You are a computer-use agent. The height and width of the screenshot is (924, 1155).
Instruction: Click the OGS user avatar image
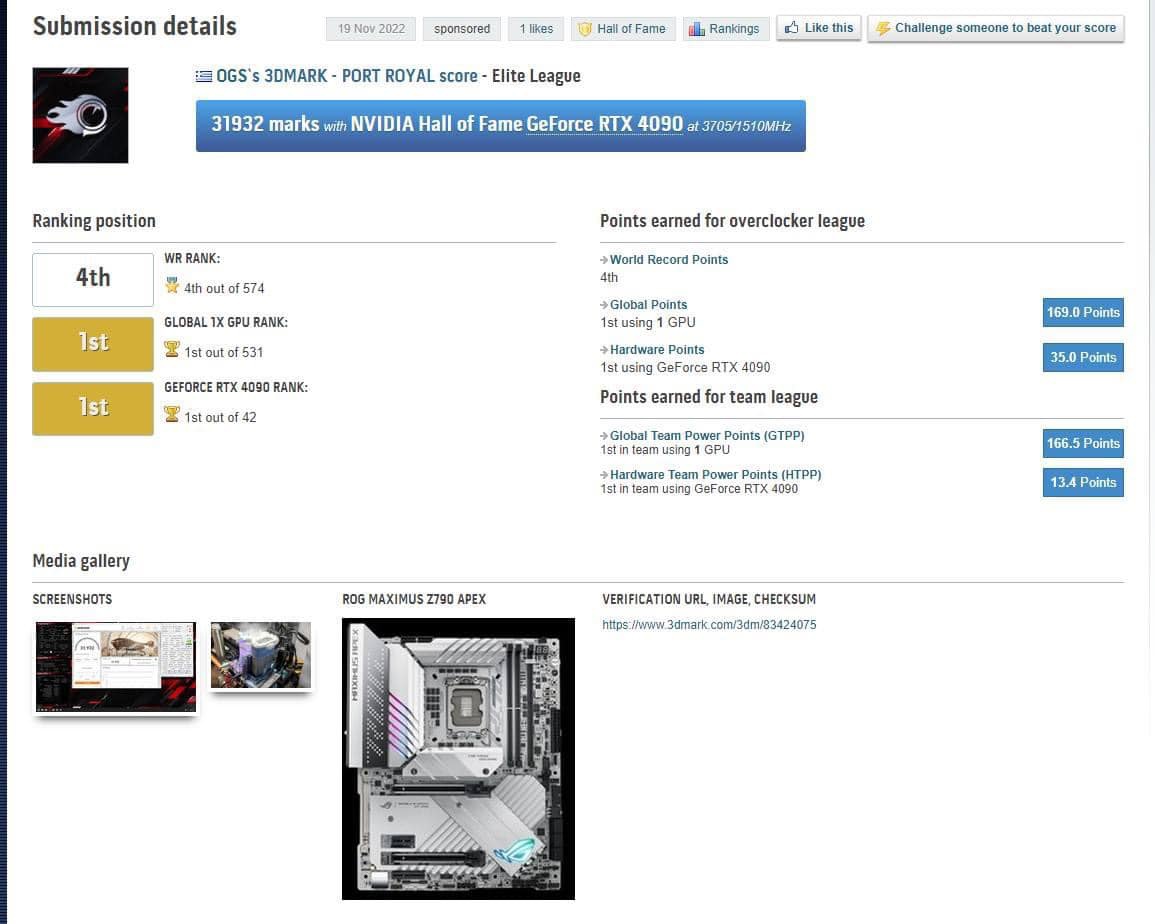pos(80,115)
